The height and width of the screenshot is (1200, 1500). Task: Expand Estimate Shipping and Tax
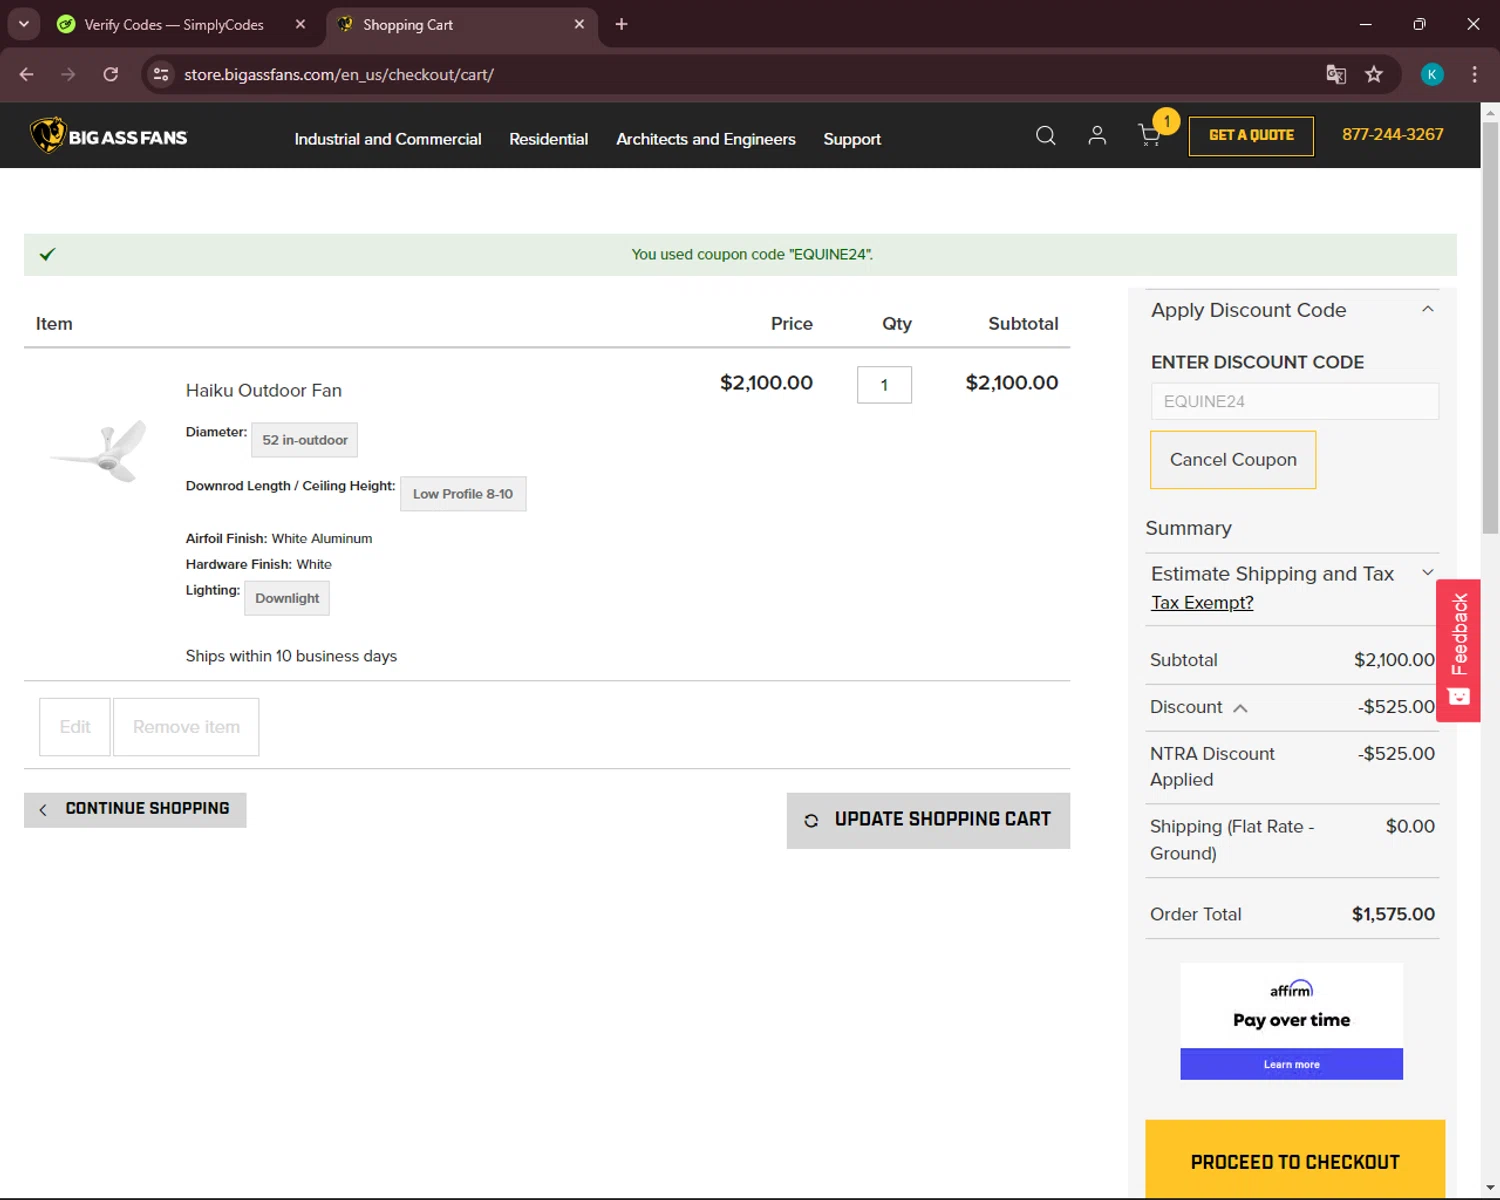pyautogui.click(x=1428, y=573)
